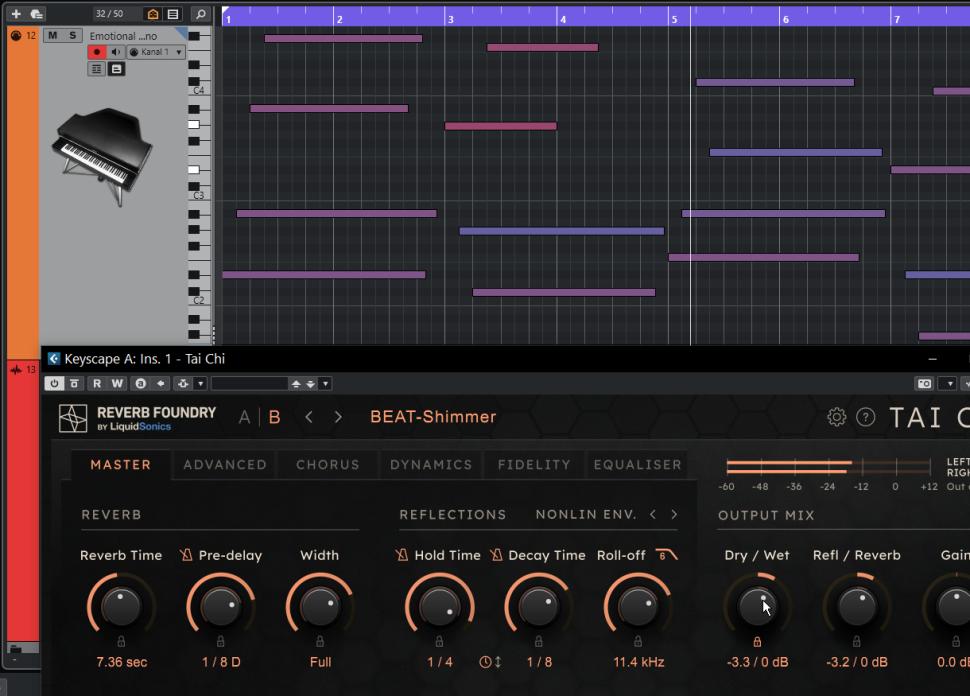Bypass the plugin with power button
970x696 pixels.
(54, 383)
